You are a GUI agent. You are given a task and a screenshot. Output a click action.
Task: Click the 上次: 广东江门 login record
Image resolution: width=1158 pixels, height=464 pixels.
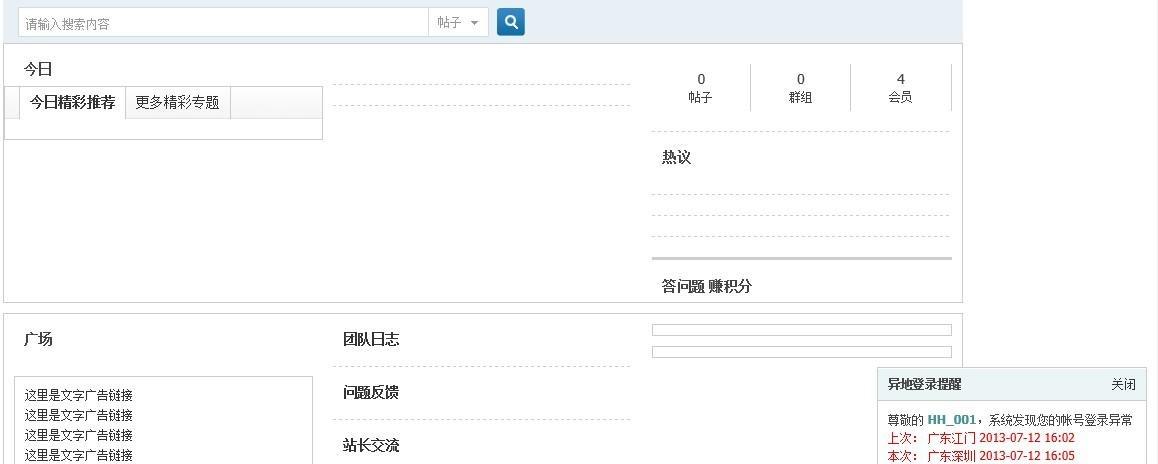[981, 438]
